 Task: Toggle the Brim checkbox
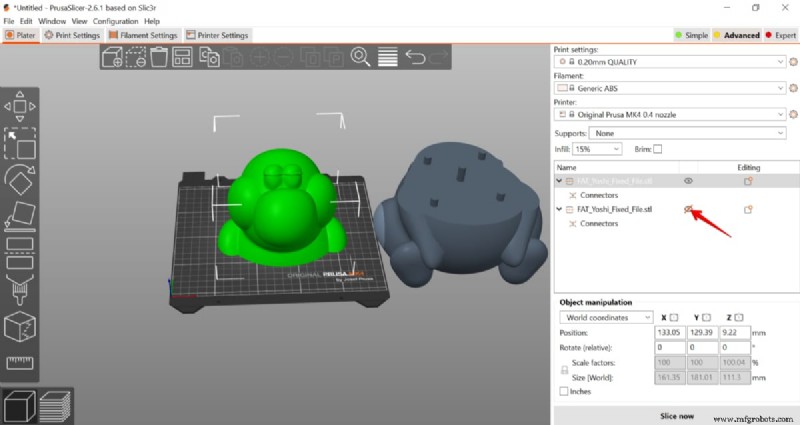(658, 149)
